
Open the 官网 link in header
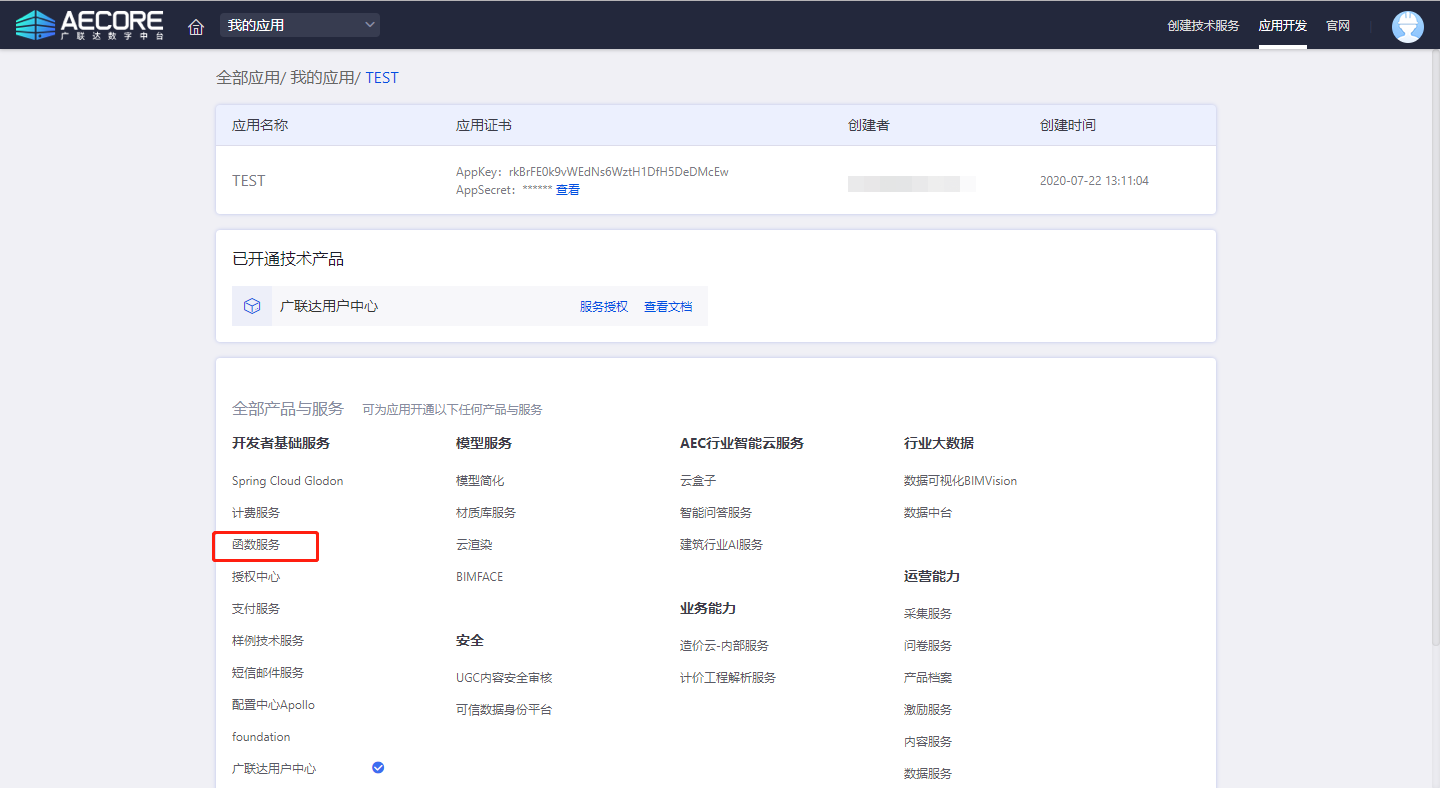pyautogui.click(x=1338, y=26)
